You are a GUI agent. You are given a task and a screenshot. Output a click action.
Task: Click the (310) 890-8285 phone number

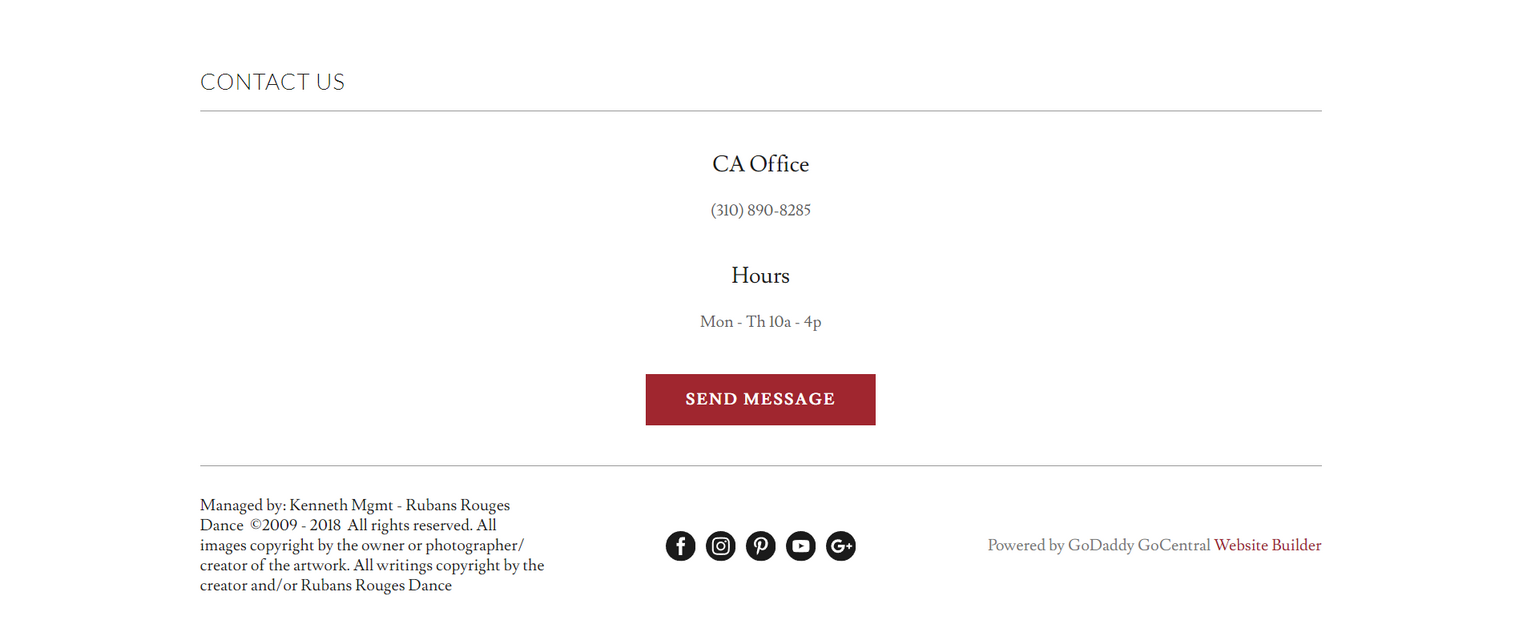(x=760, y=210)
